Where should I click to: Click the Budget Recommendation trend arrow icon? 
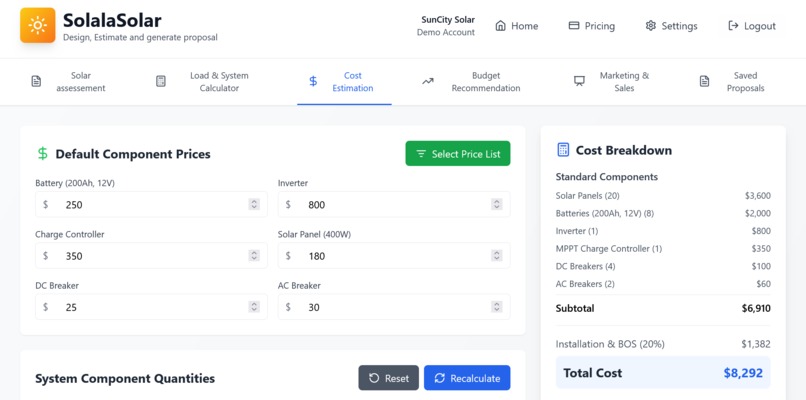click(x=428, y=81)
